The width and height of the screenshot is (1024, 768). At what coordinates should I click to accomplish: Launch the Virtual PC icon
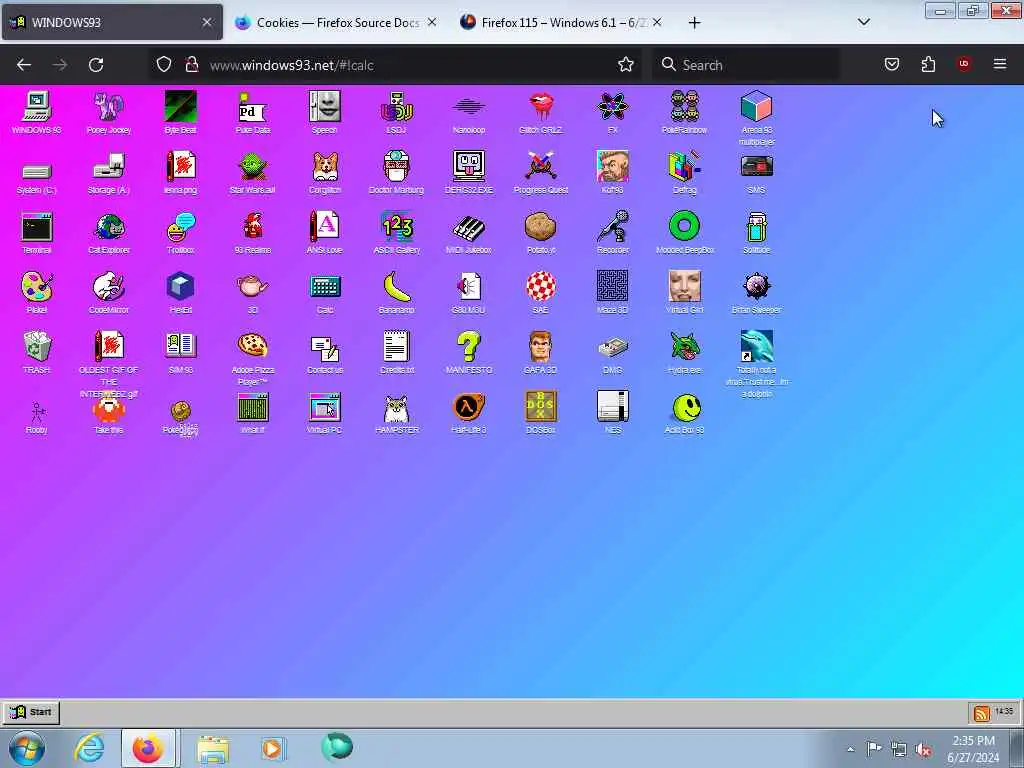(x=325, y=407)
